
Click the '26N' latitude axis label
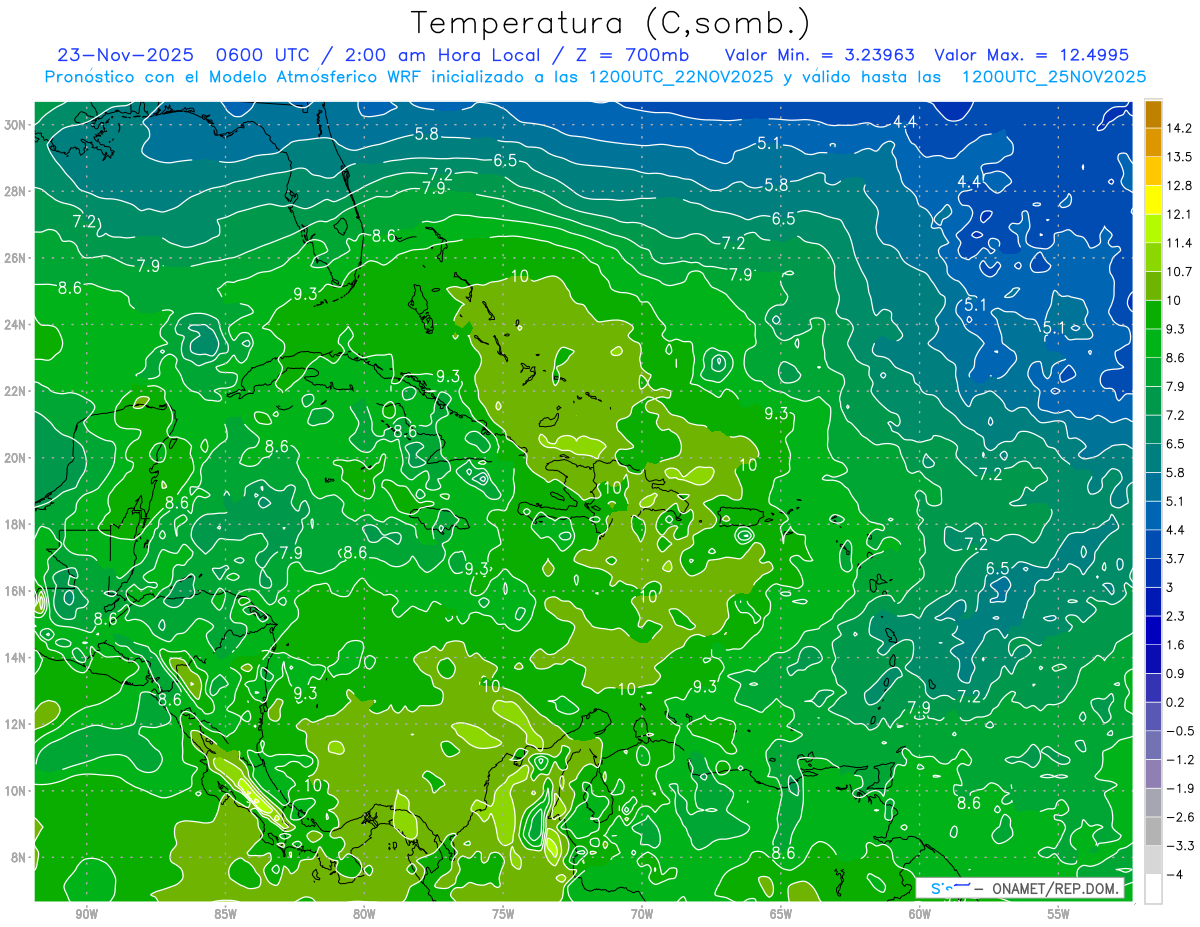pyautogui.click(x=15, y=258)
